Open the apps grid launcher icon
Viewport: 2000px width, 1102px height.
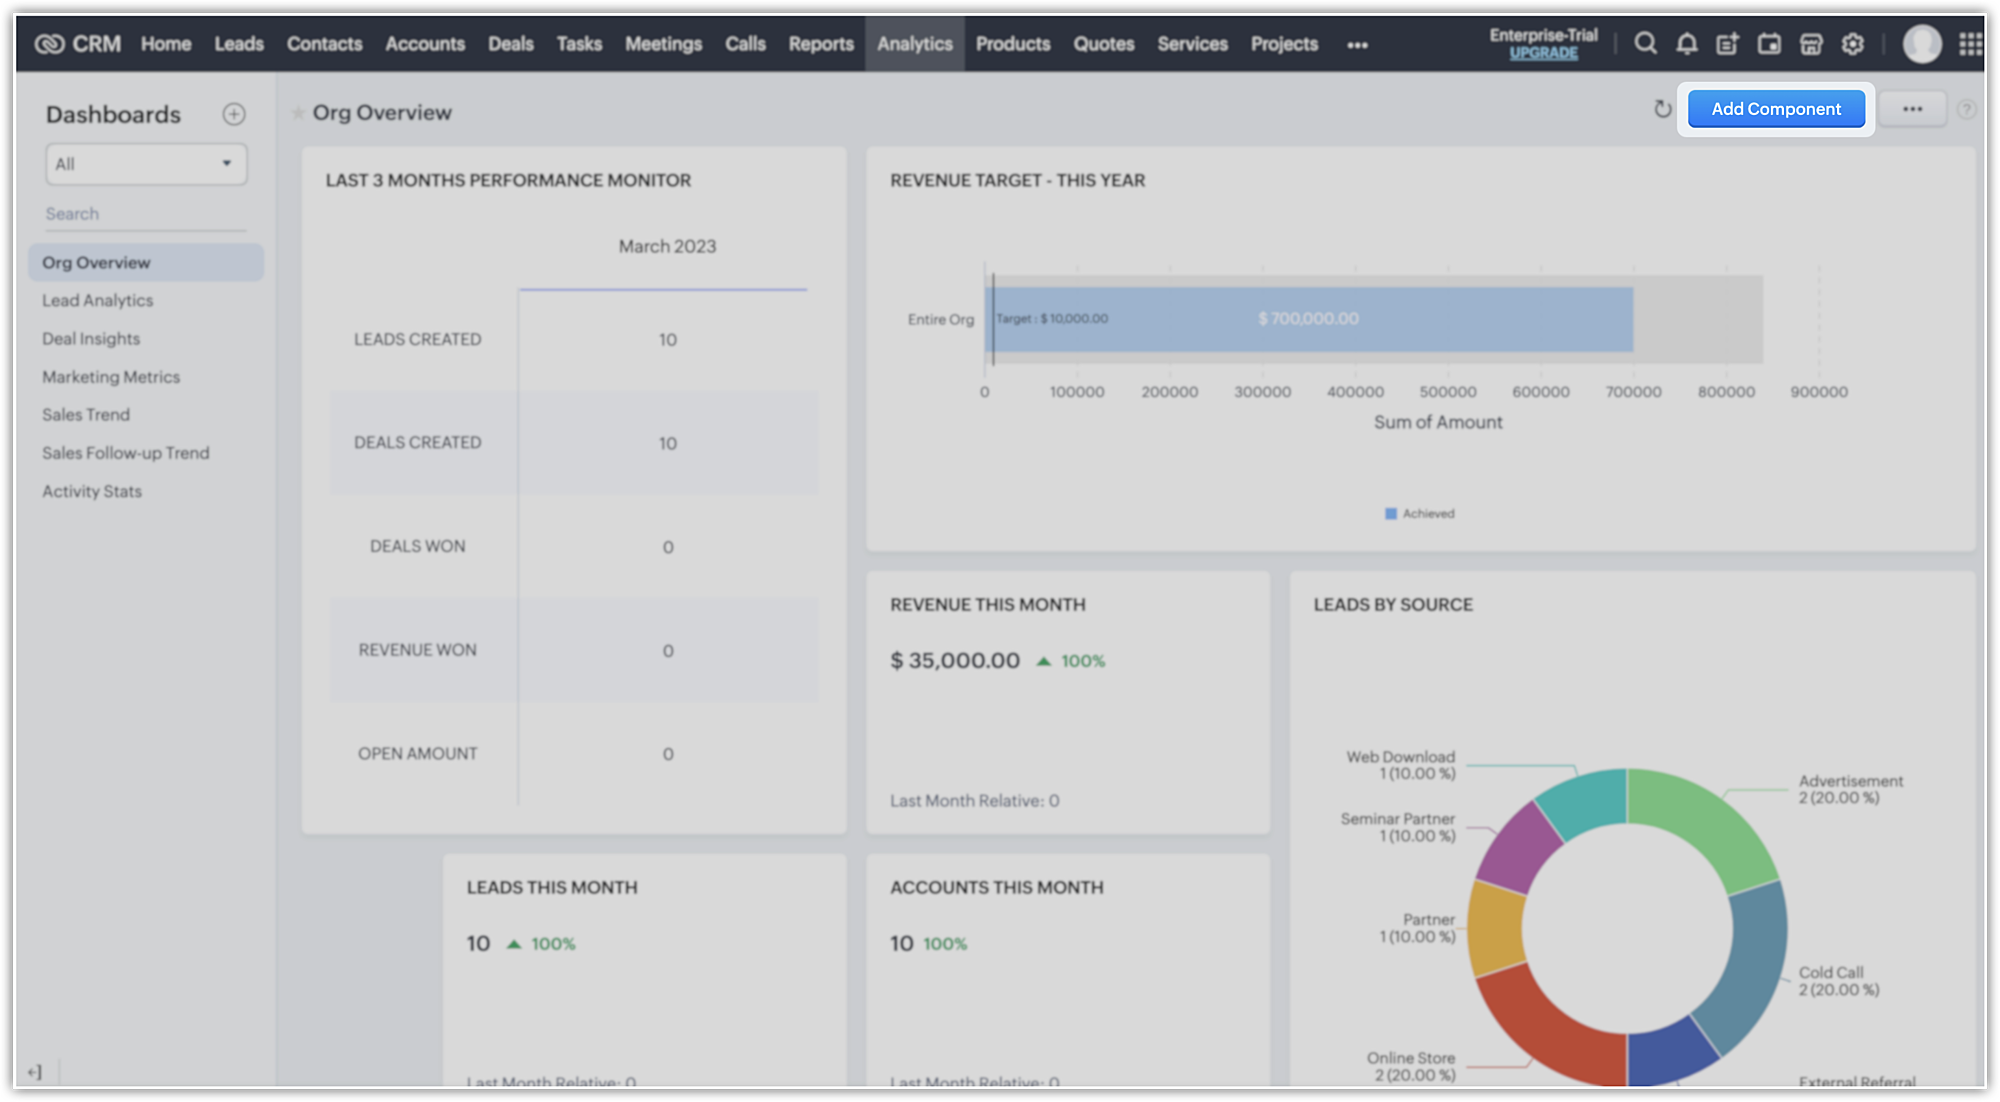point(1970,44)
